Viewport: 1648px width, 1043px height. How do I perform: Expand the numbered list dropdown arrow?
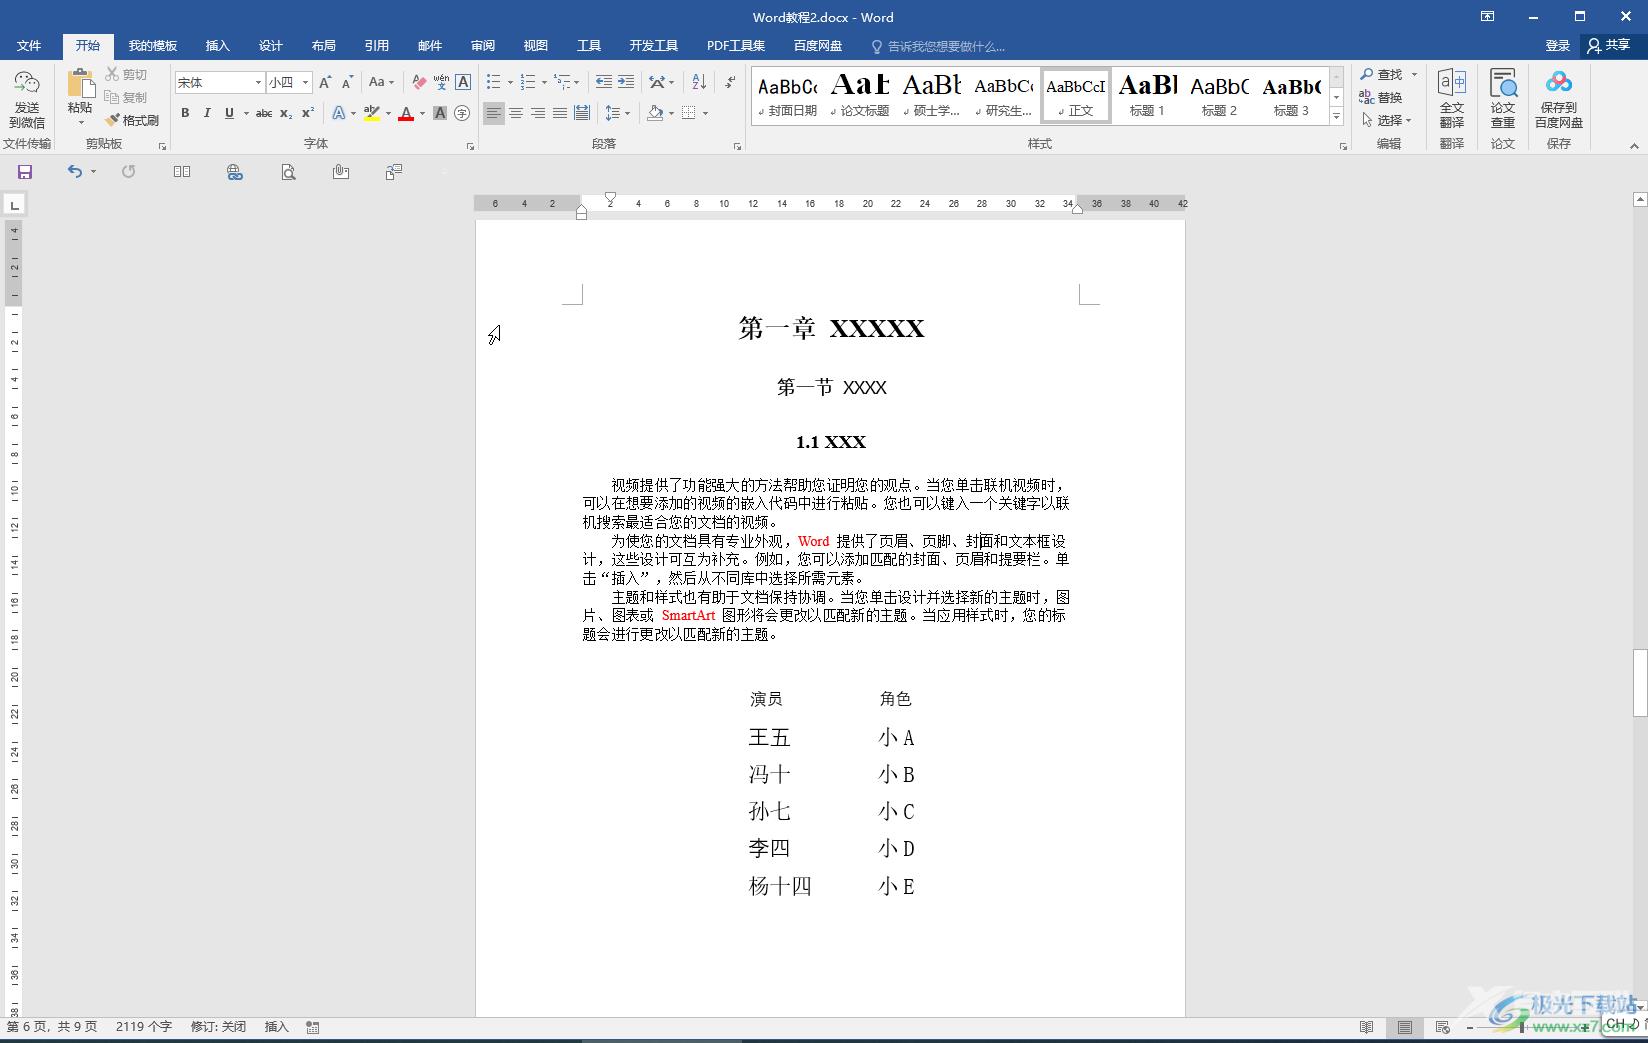(544, 83)
